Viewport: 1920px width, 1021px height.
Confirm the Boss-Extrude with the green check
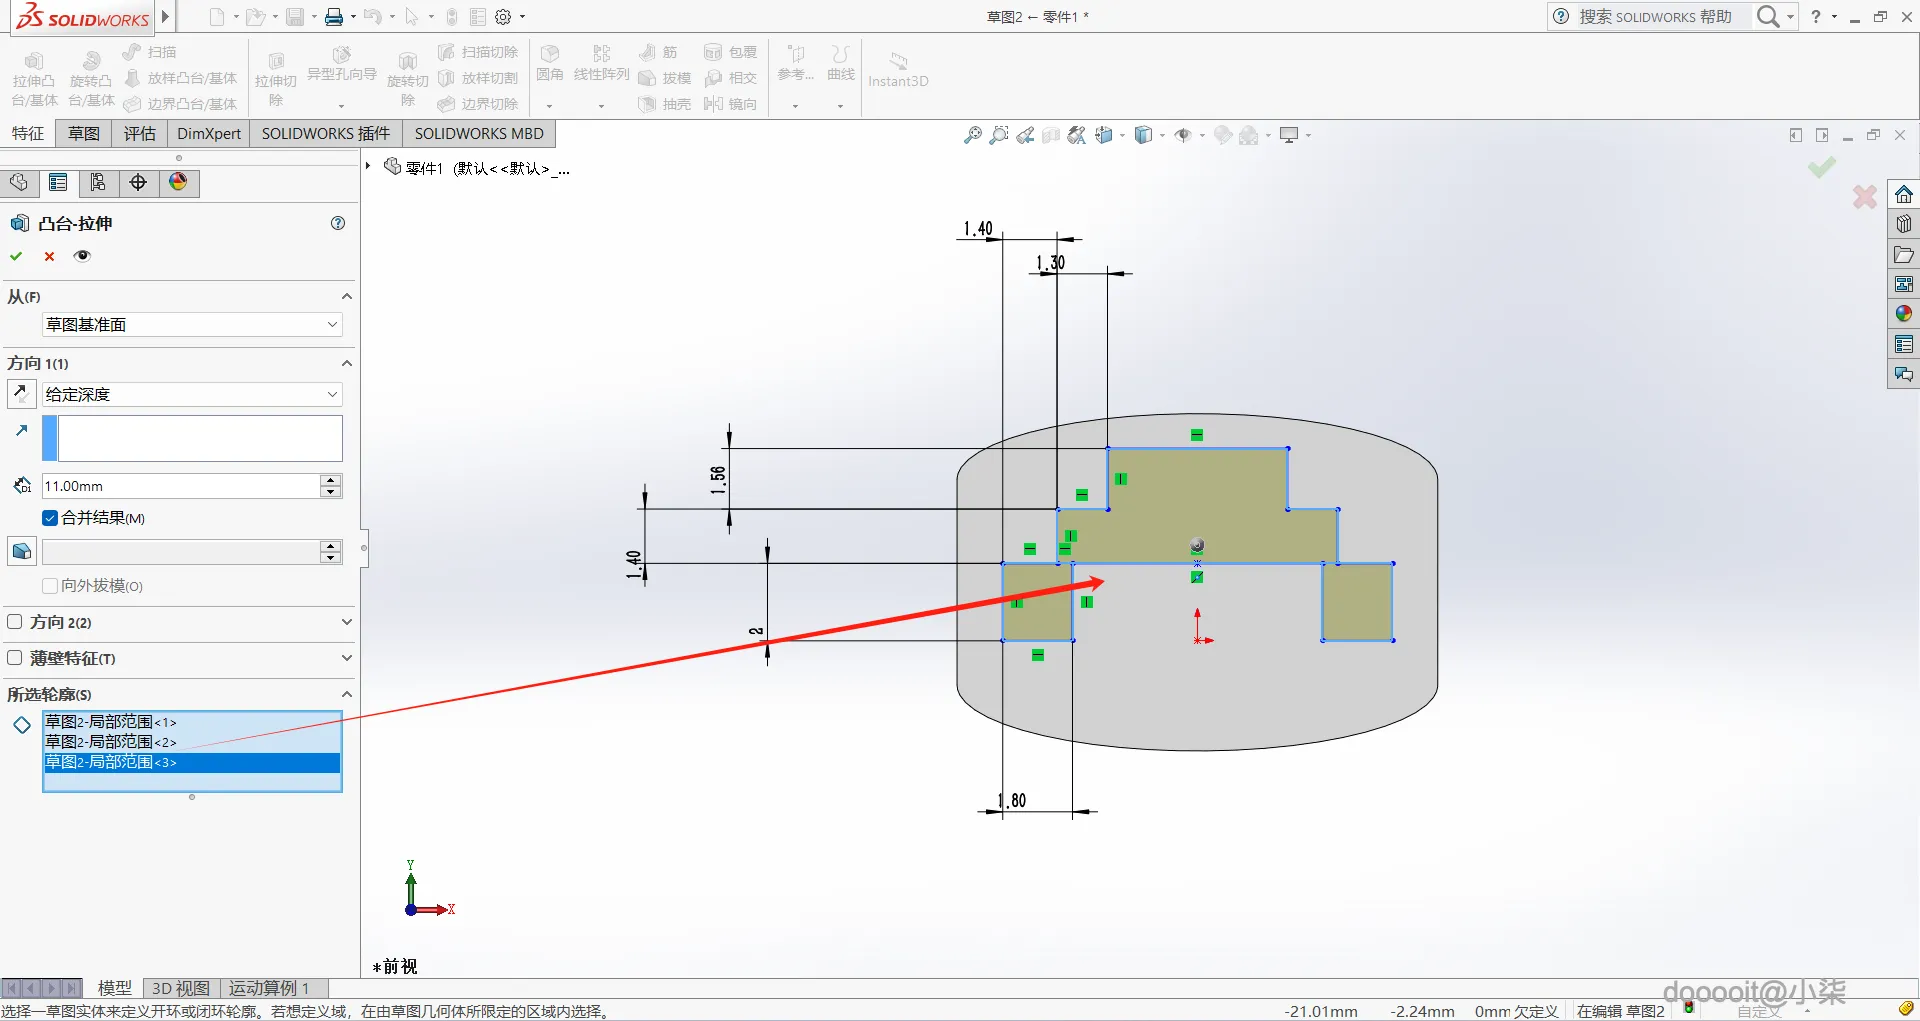click(16, 256)
